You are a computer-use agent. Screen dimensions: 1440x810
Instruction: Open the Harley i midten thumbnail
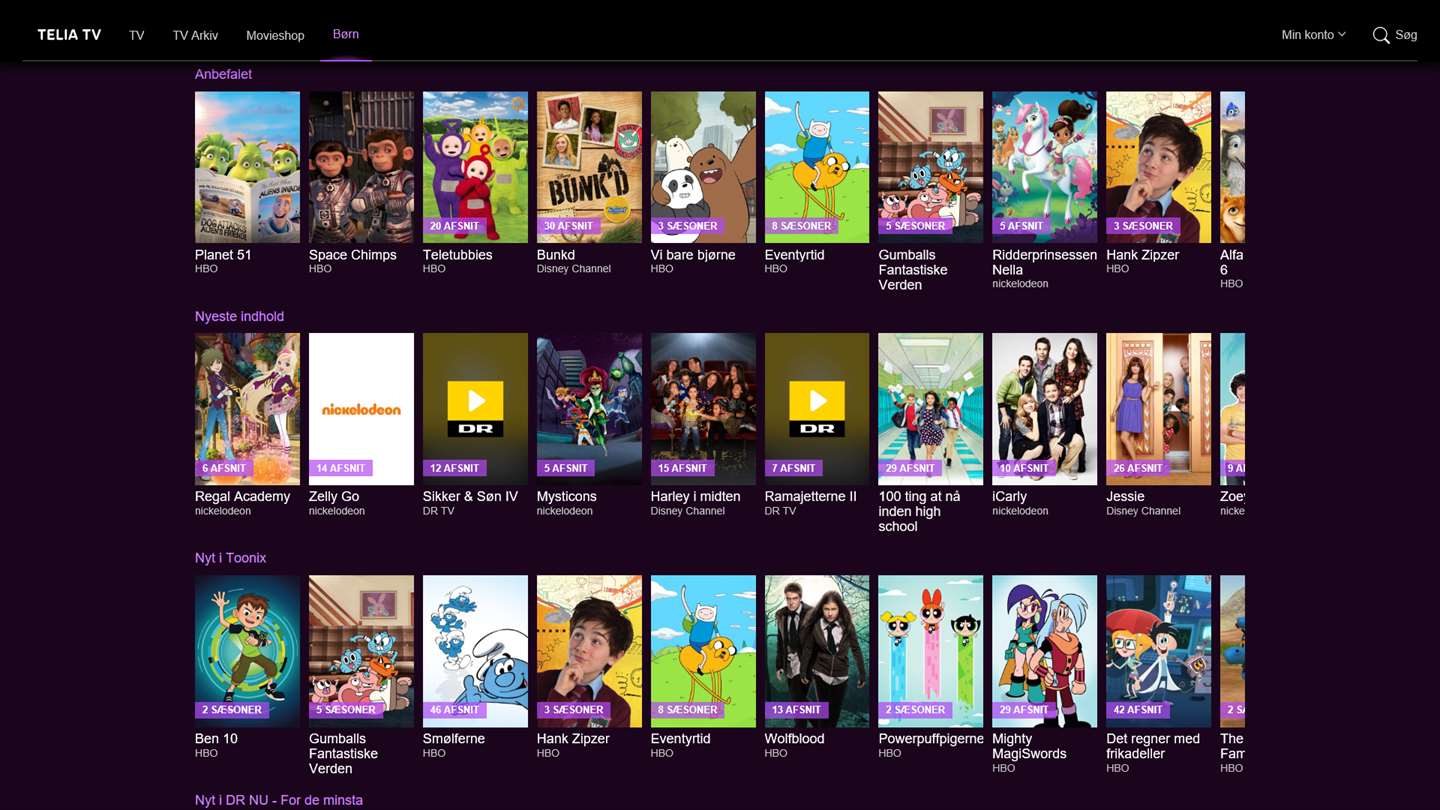(703, 409)
